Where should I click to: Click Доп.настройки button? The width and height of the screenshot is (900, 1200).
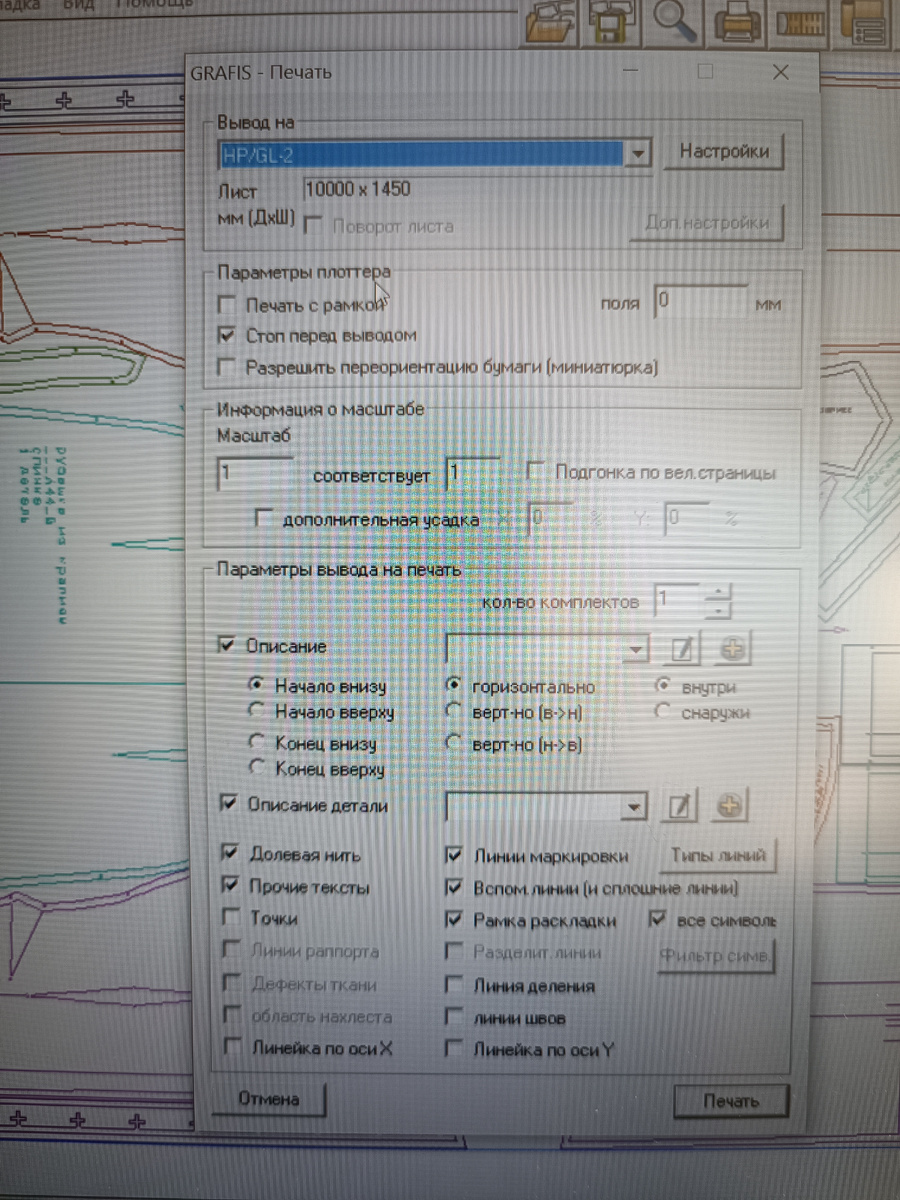pos(706,223)
